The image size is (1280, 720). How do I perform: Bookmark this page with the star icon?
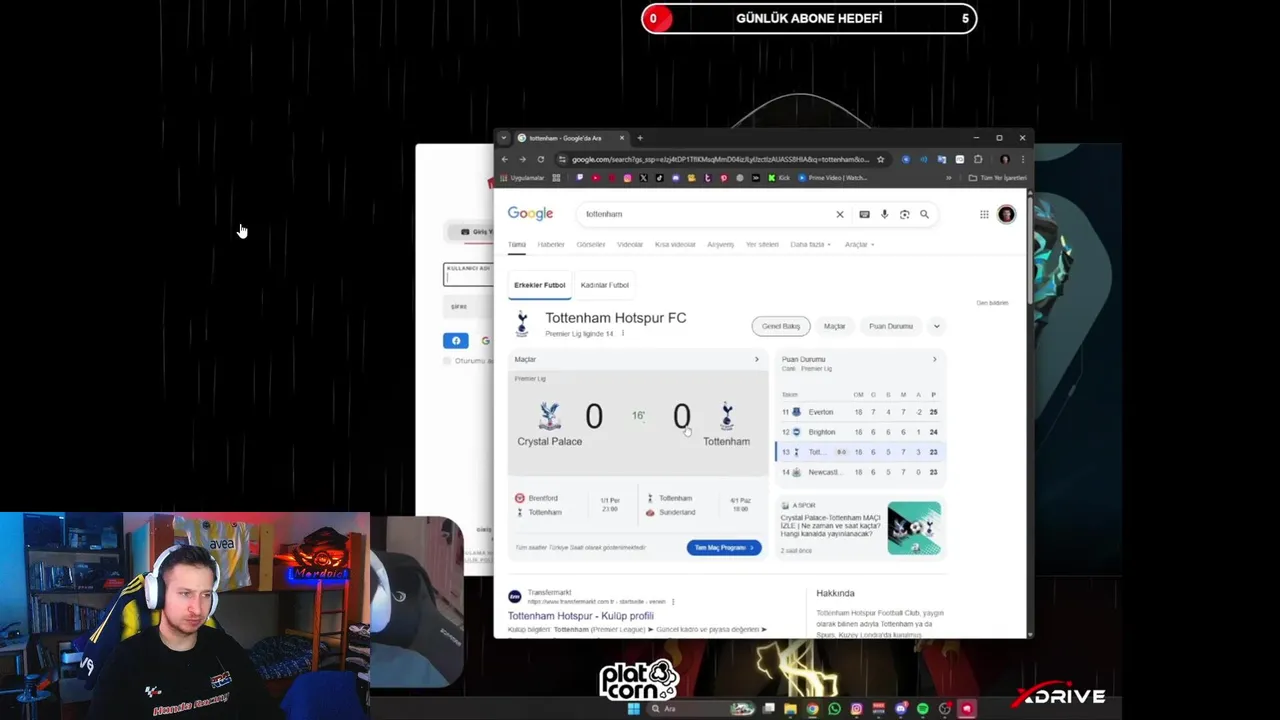tap(880, 159)
